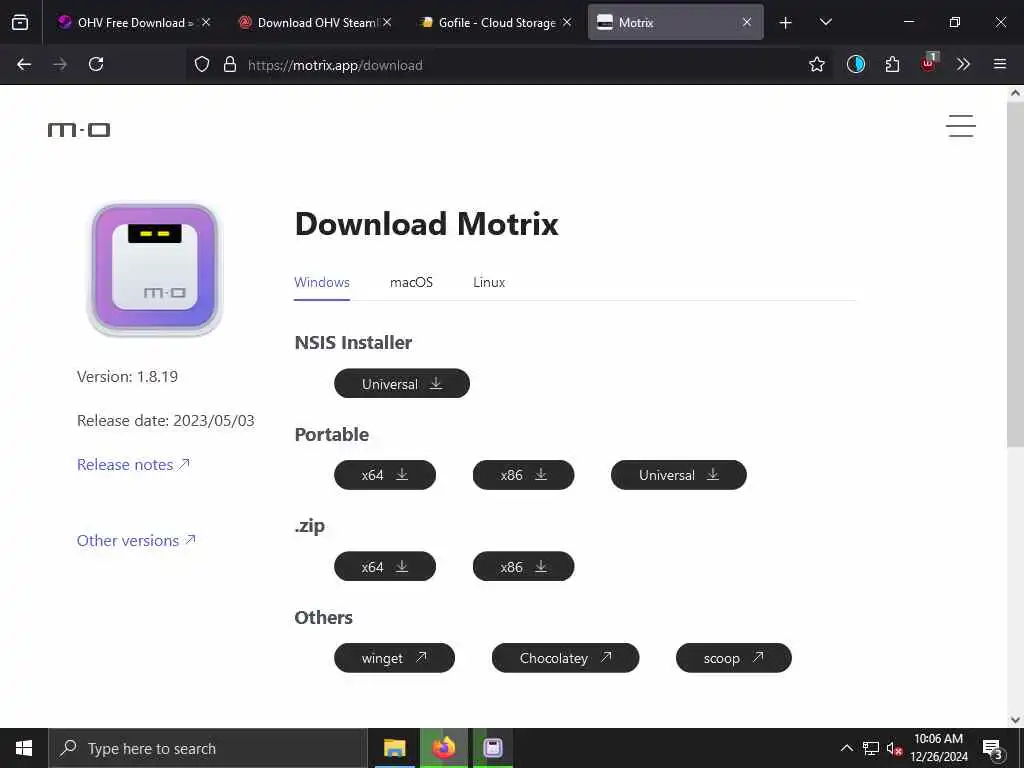Open Release notes link
This screenshot has width=1024, height=768.
coord(133,464)
